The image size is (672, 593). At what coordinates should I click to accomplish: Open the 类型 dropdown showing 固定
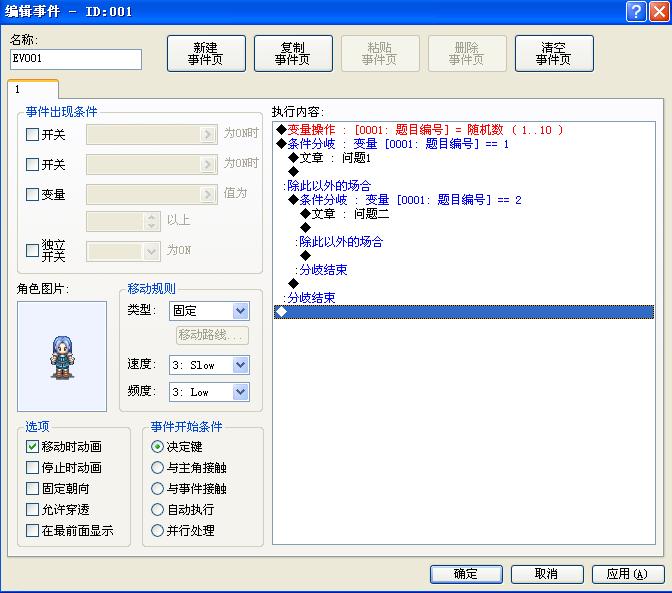point(209,311)
